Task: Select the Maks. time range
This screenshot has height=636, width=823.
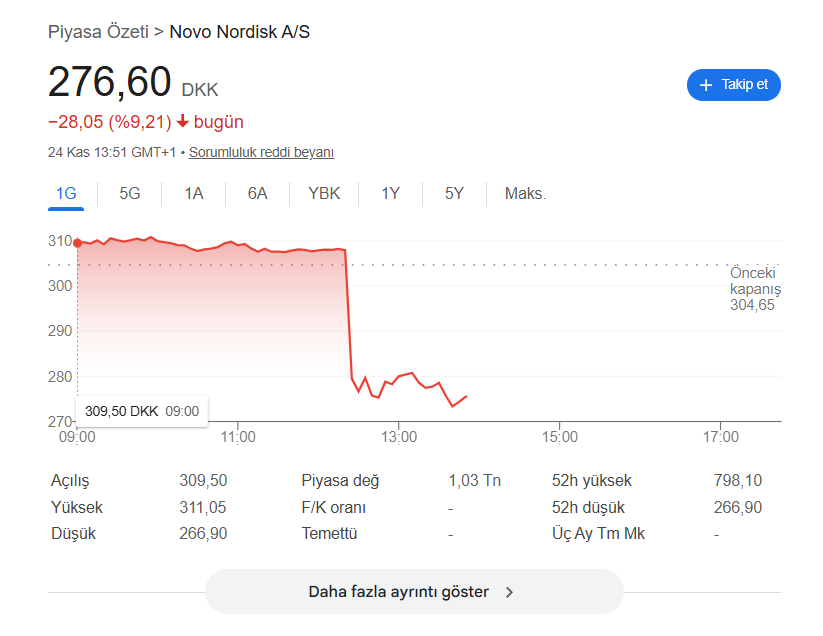Action: coord(525,193)
